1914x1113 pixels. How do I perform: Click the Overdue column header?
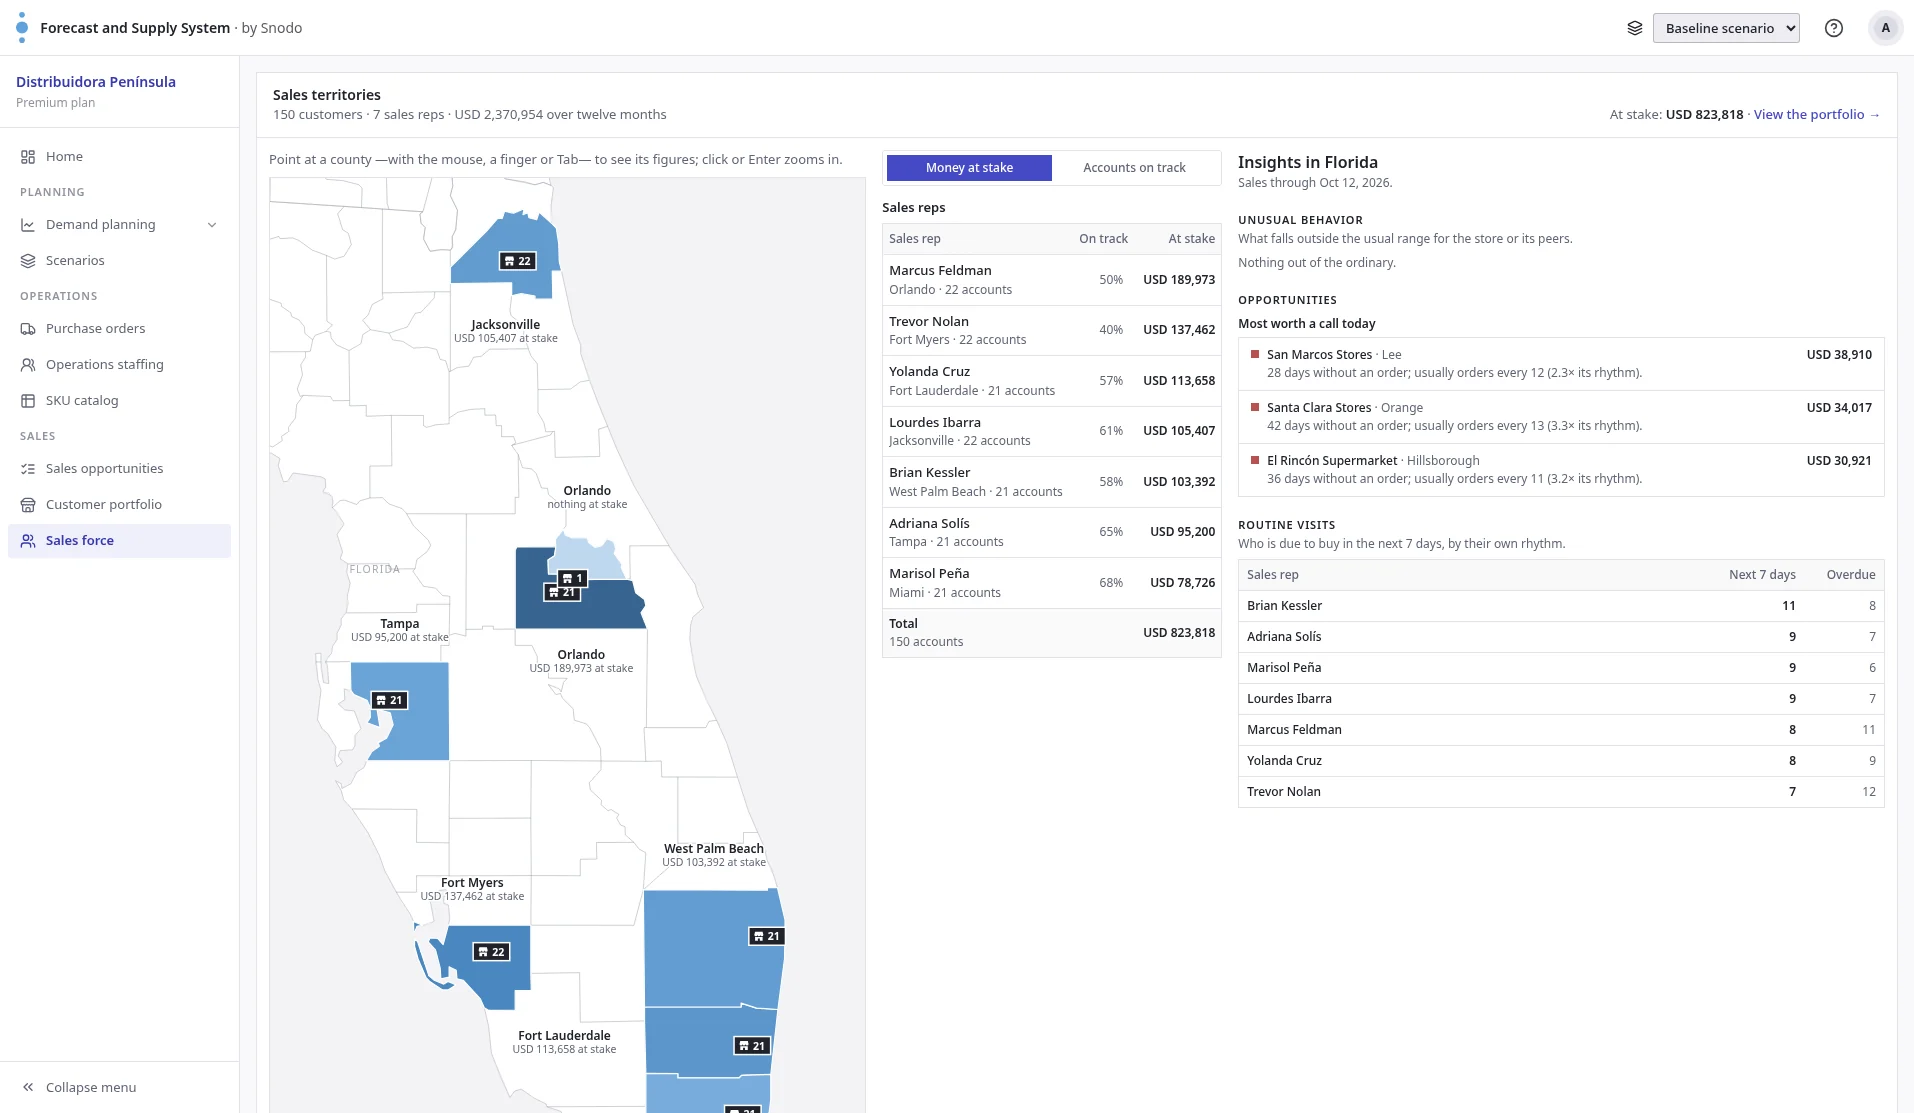coord(1850,575)
